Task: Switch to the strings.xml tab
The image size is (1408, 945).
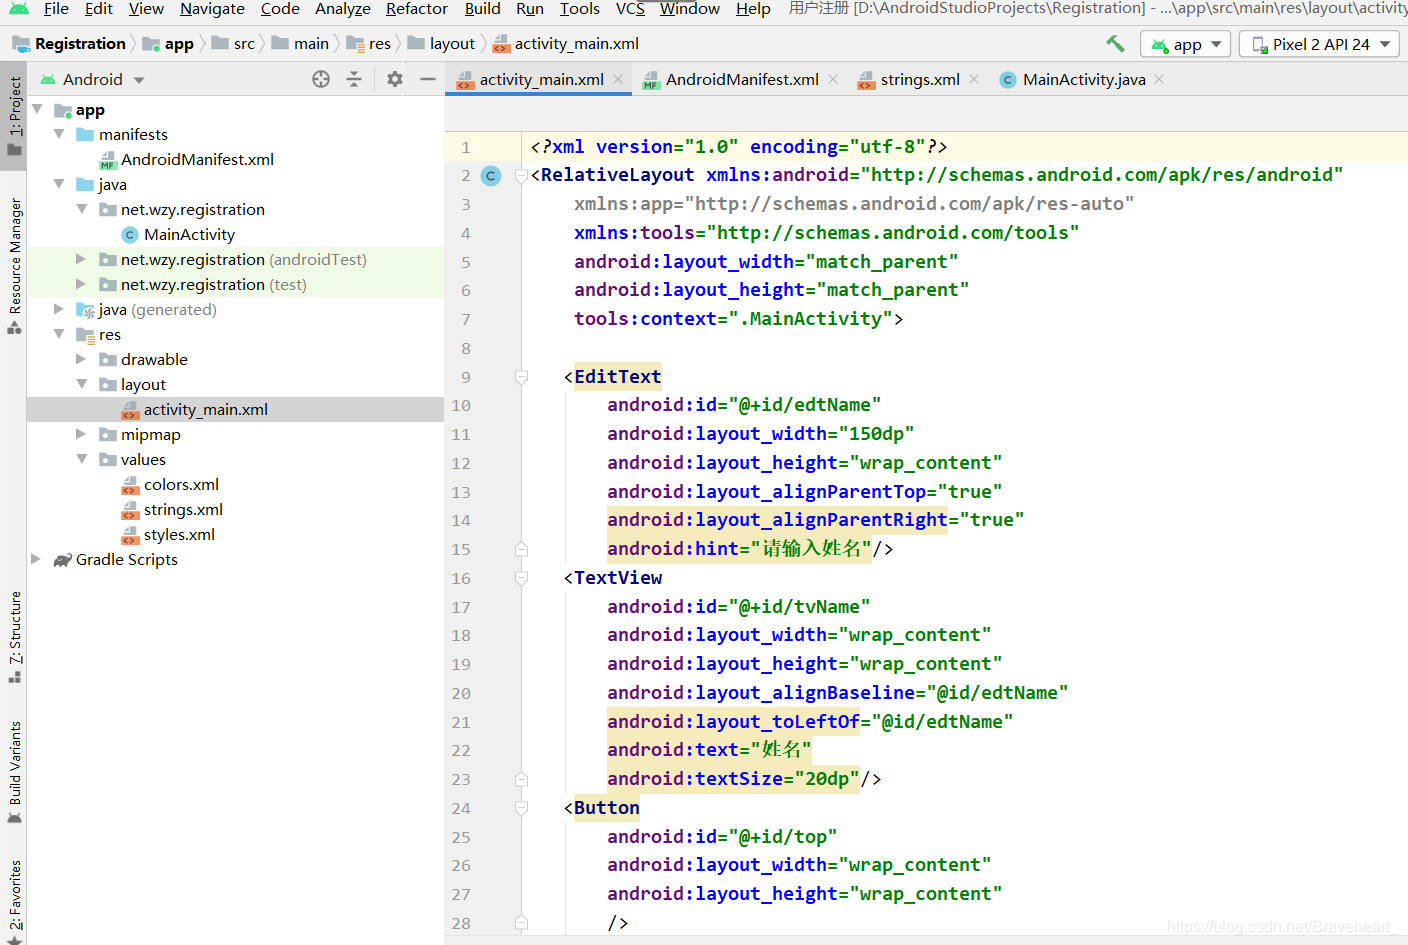Action: [919, 79]
